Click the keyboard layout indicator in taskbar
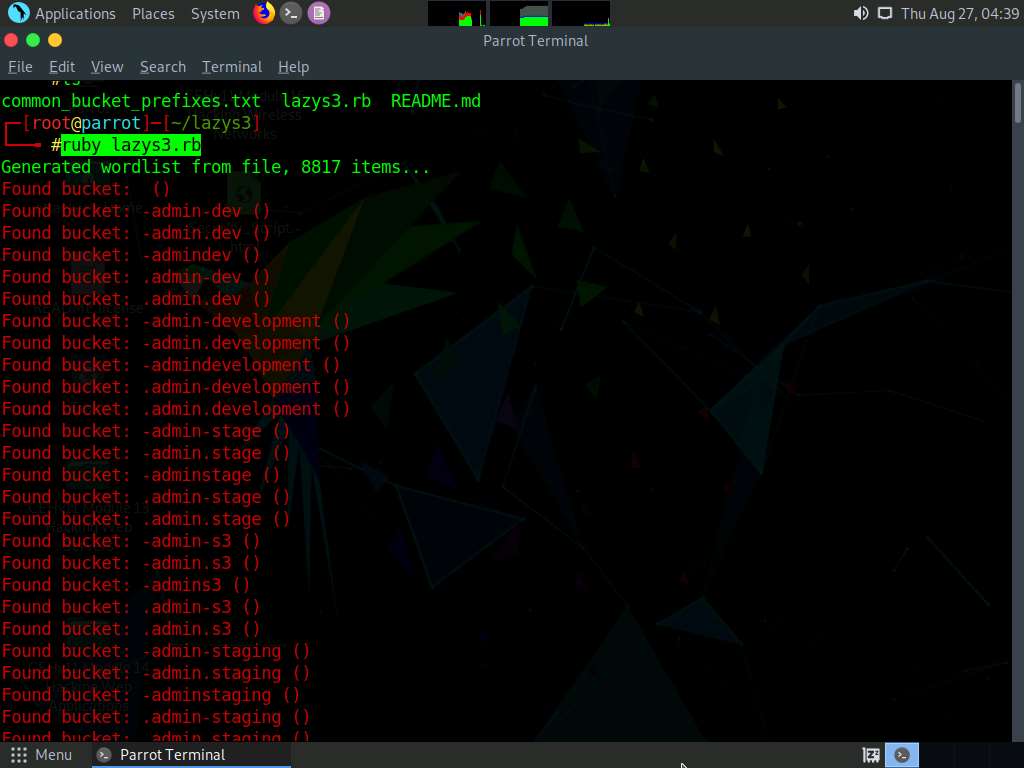 pyautogui.click(x=870, y=755)
